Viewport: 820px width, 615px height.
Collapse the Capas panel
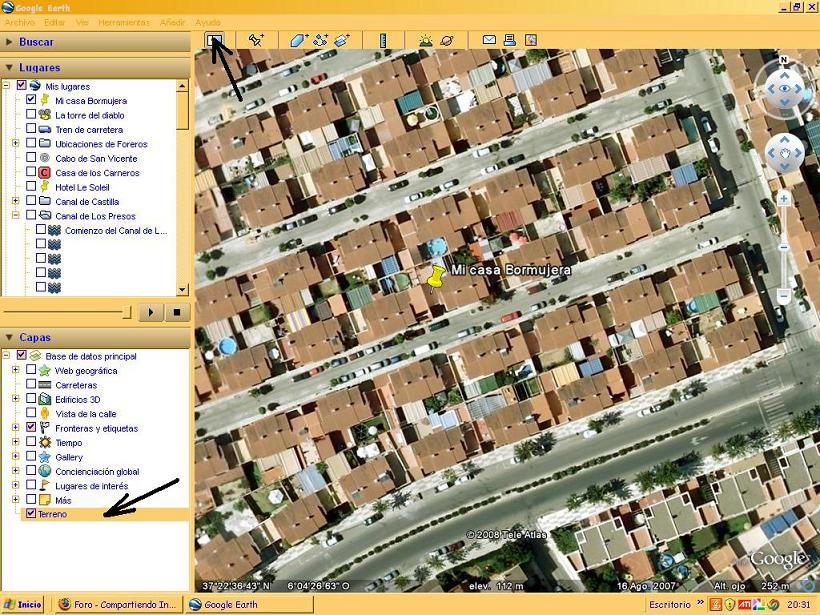click(8, 337)
